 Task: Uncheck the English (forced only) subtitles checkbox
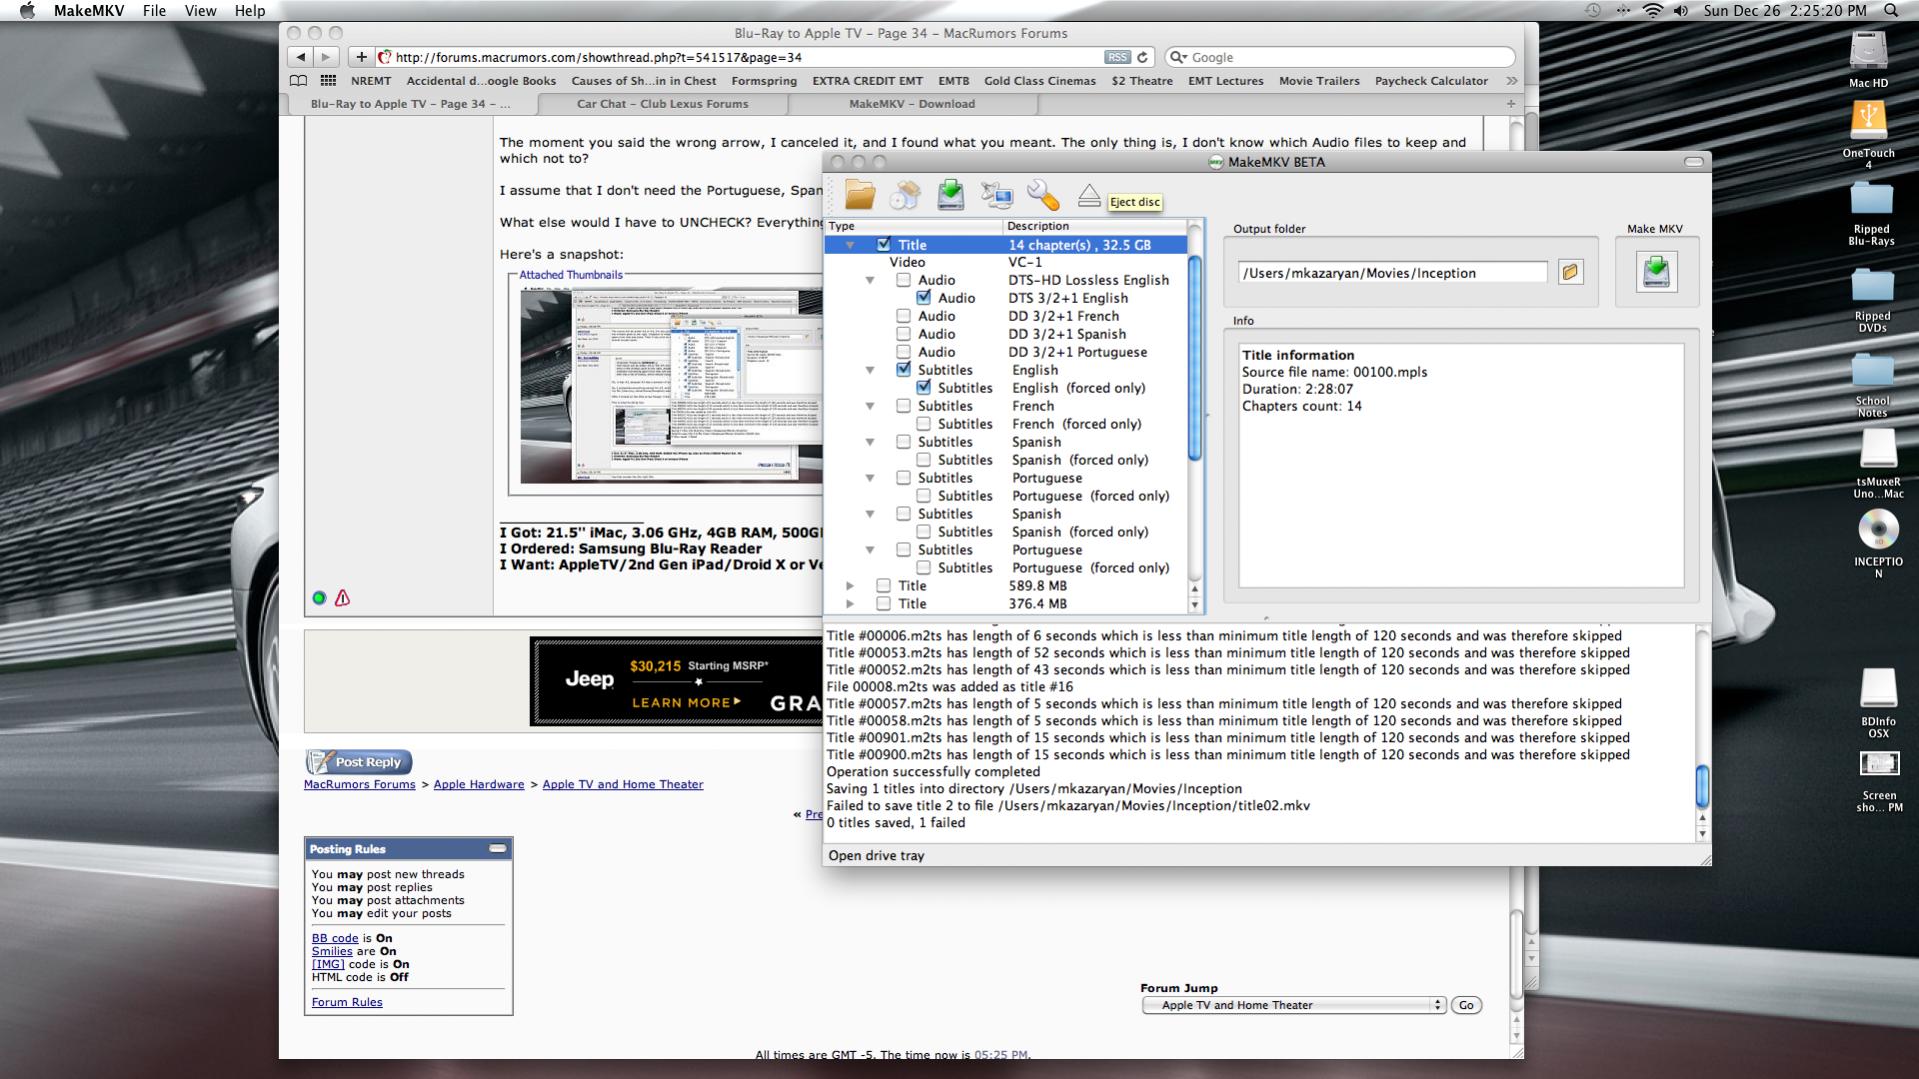coord(923,388)
